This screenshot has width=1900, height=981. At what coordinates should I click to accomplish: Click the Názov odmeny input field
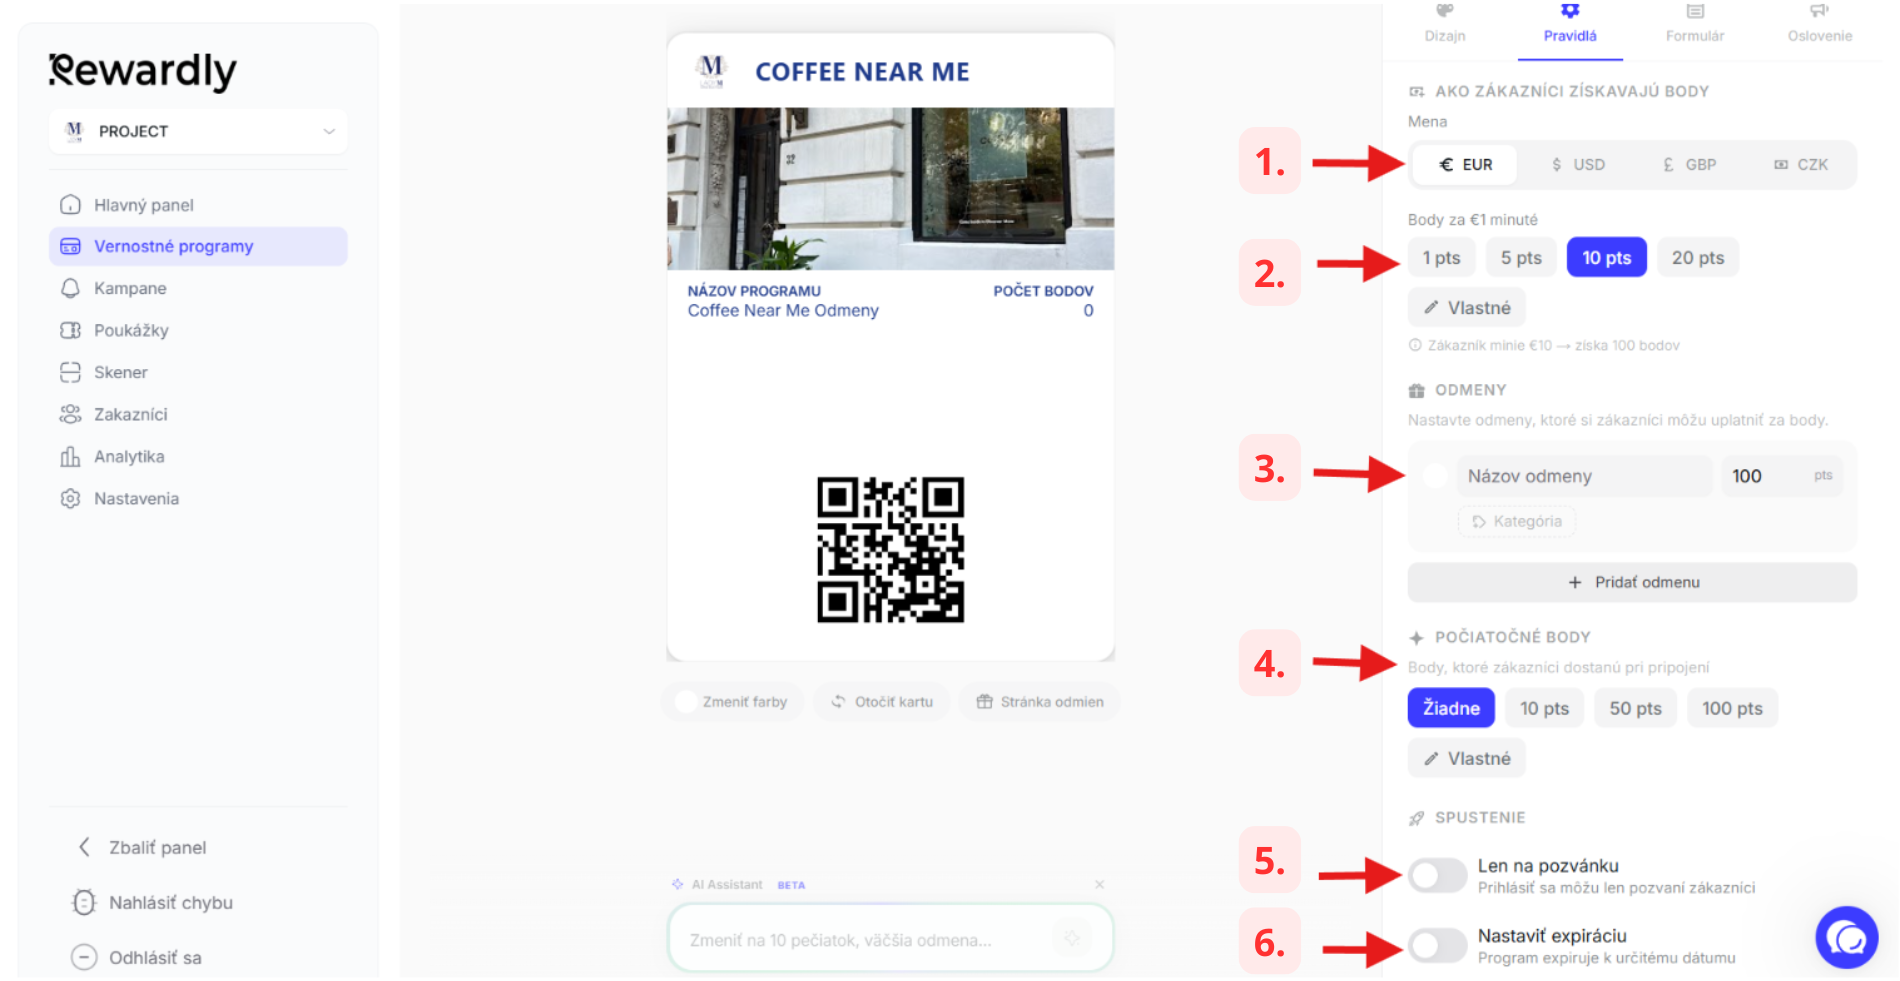point(1584,477)
